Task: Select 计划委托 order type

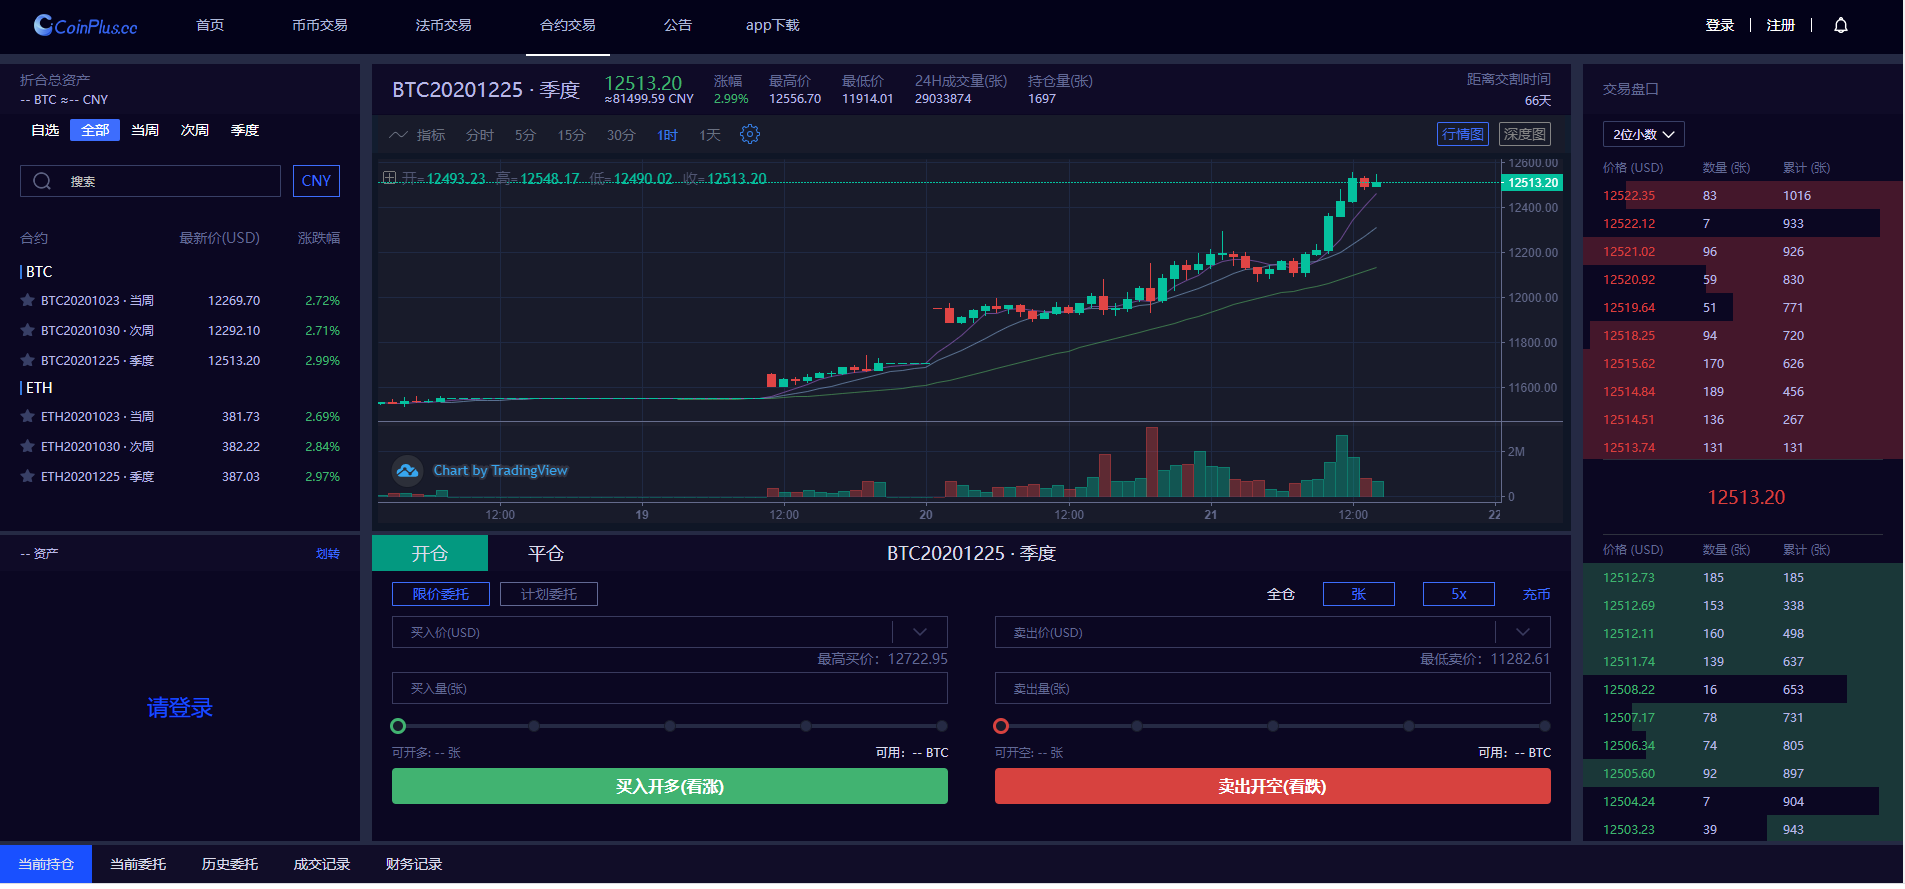Action: pos(549,594)
